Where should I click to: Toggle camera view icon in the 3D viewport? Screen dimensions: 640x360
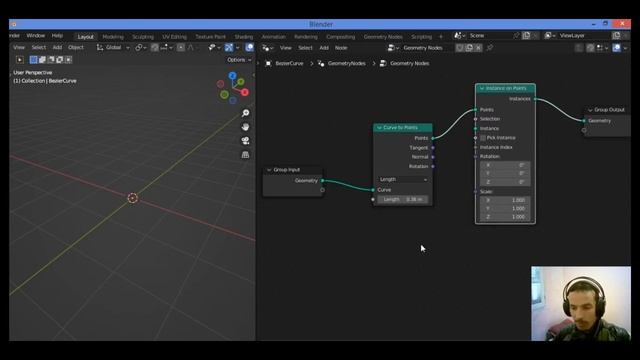tap(245, 141)
